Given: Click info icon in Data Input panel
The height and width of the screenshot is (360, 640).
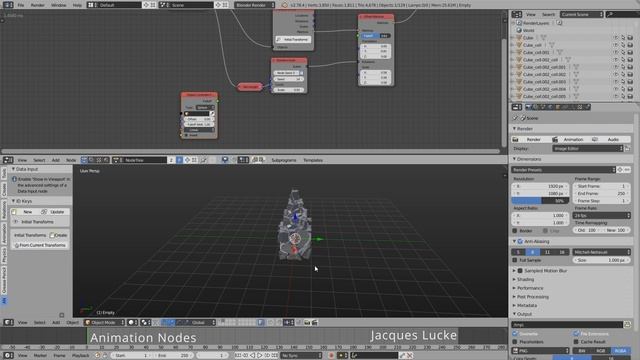Looking at the screenshot, I should (14, 179).
